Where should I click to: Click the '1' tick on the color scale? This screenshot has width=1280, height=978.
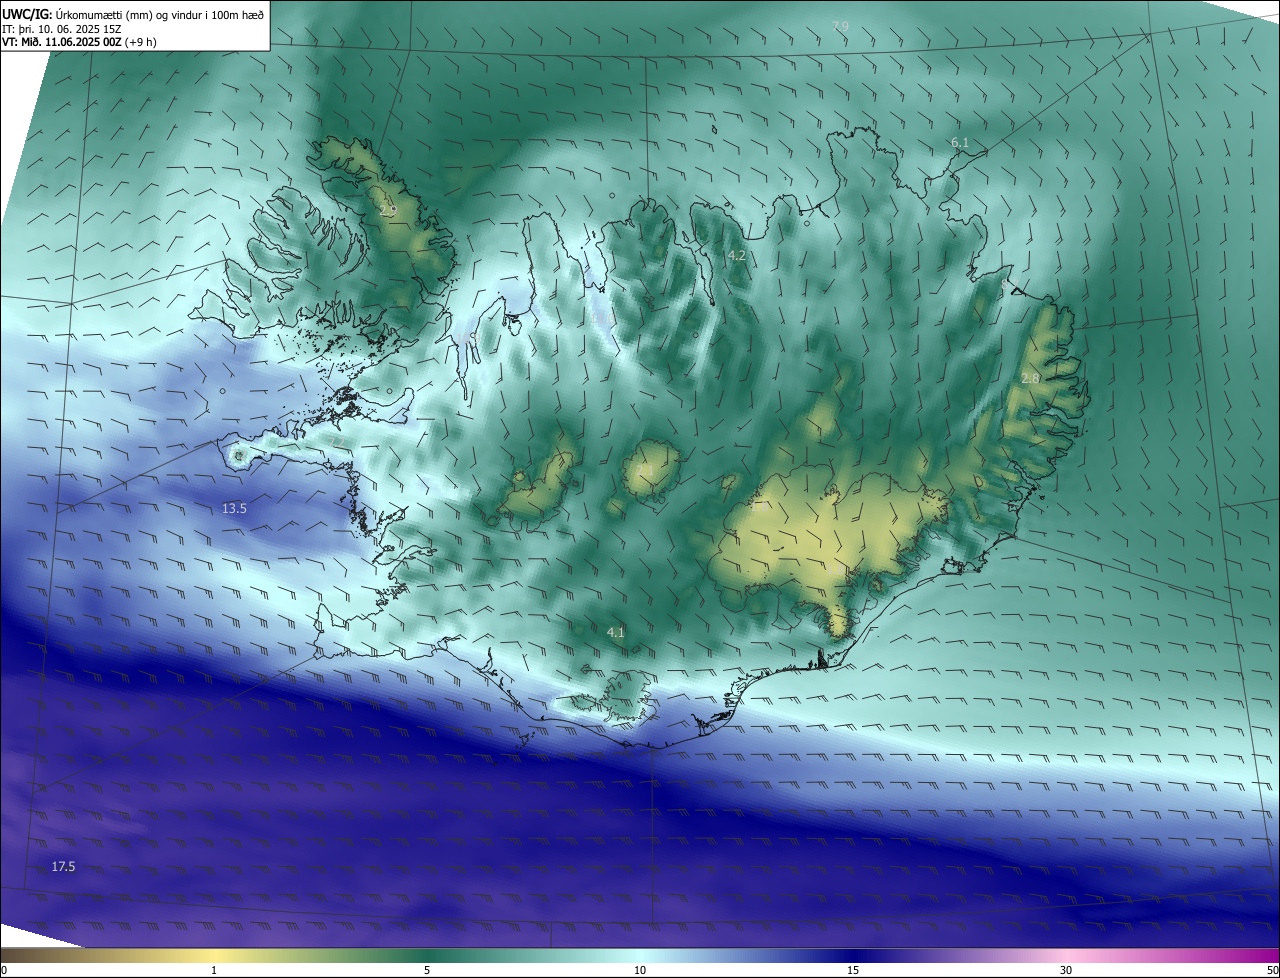[214, 970]
